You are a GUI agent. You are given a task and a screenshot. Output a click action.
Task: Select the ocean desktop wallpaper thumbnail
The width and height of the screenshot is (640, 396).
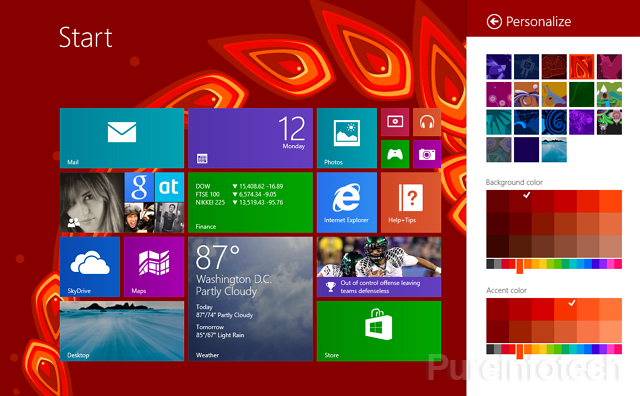[554, 150]
